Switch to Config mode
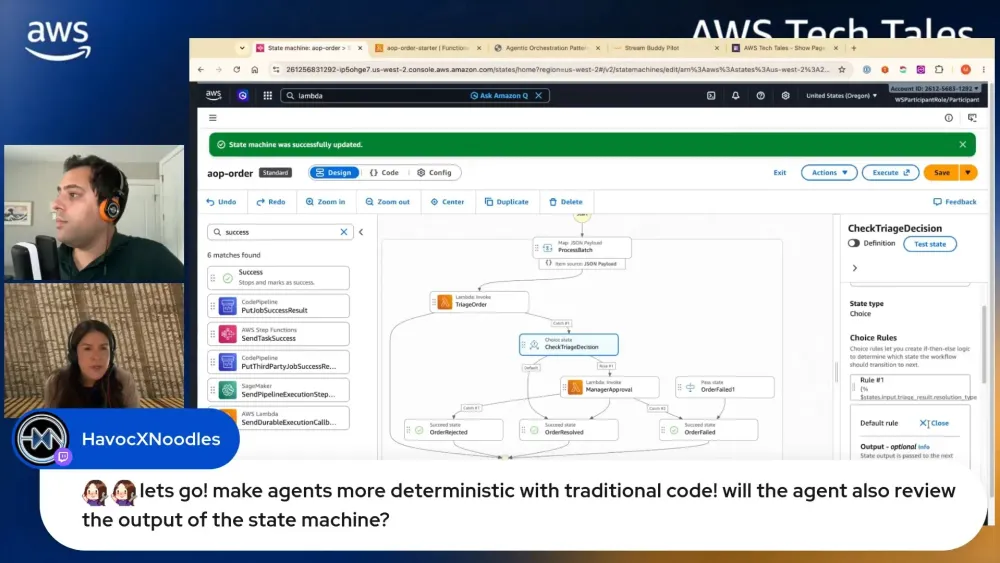This screenshot has width=1000, height=563. pyautogui.click(x=434, y=173)
